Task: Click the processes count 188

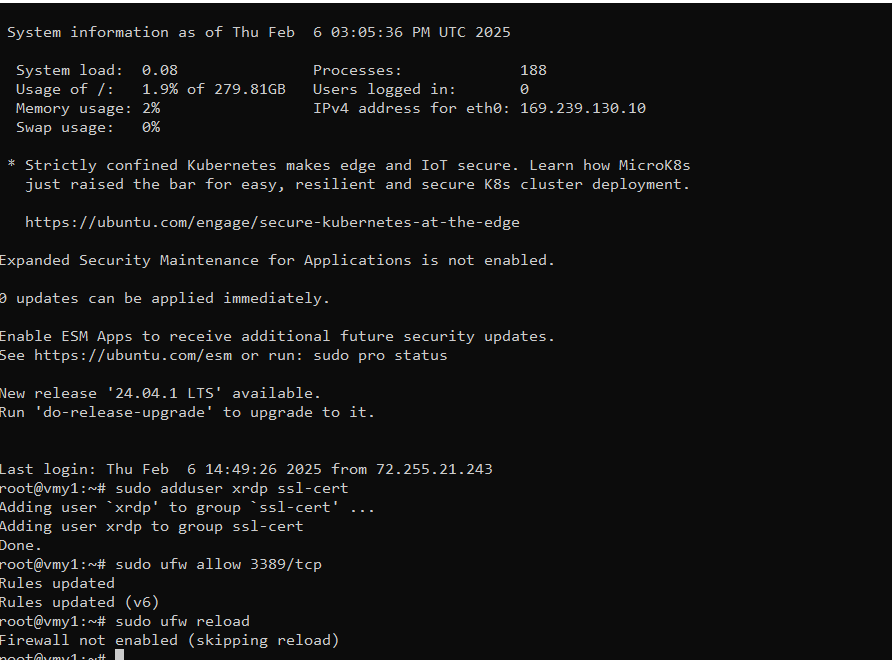Action: coord(533,70)
